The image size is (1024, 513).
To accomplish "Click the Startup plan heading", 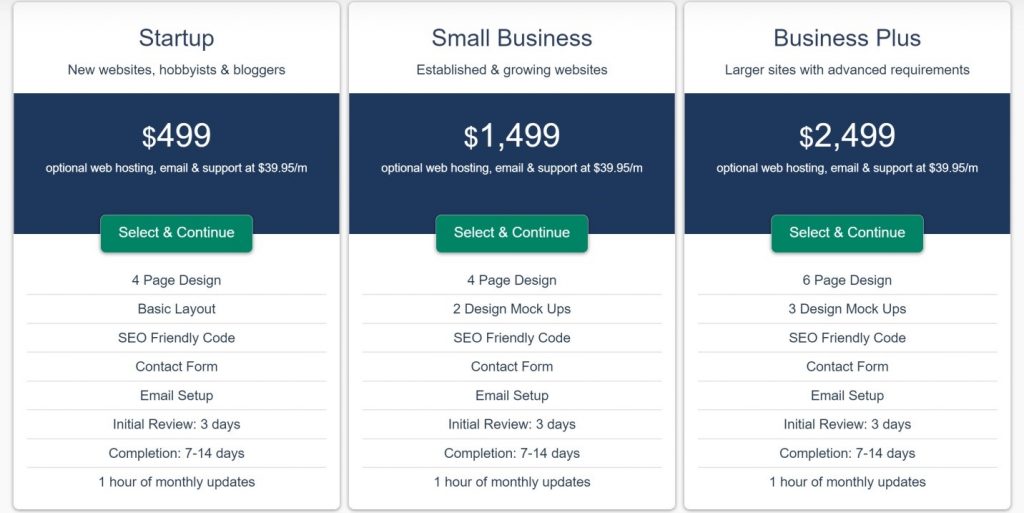I will (x=176, y=38).
